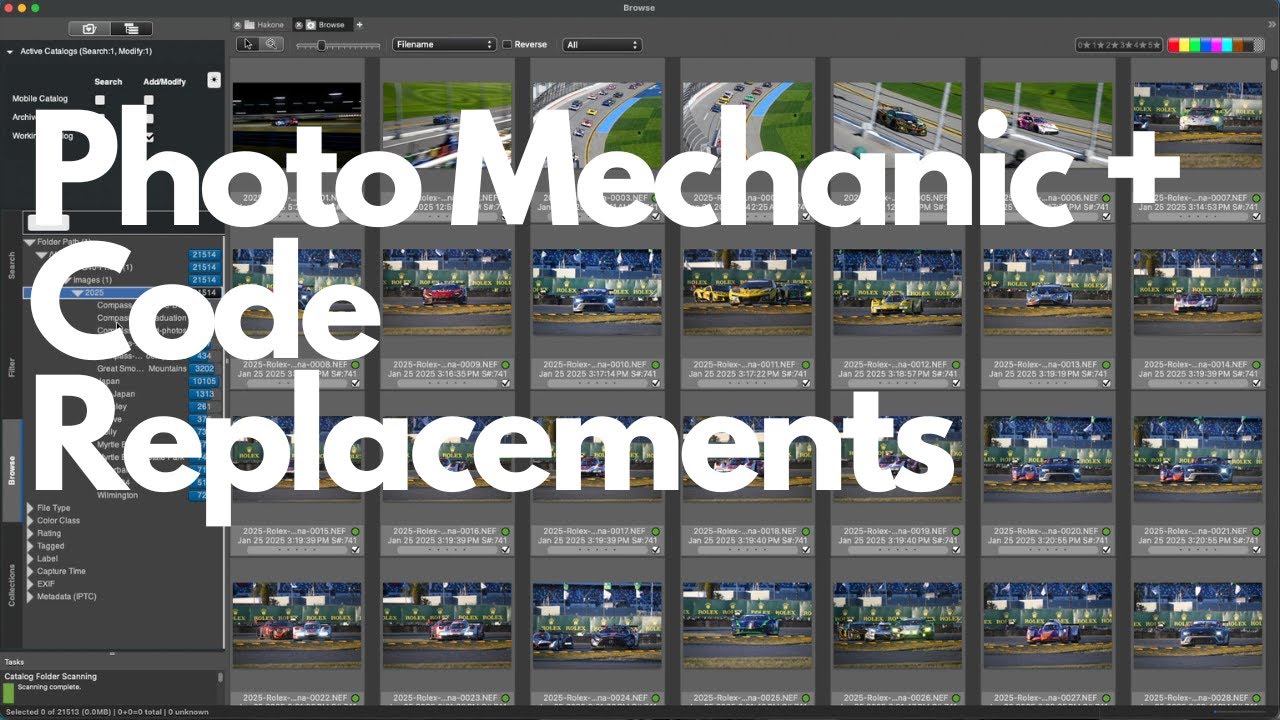Screen dimensions: 1280x720
Task: Click the 3202 count badge
Action: tap(203, 369)
